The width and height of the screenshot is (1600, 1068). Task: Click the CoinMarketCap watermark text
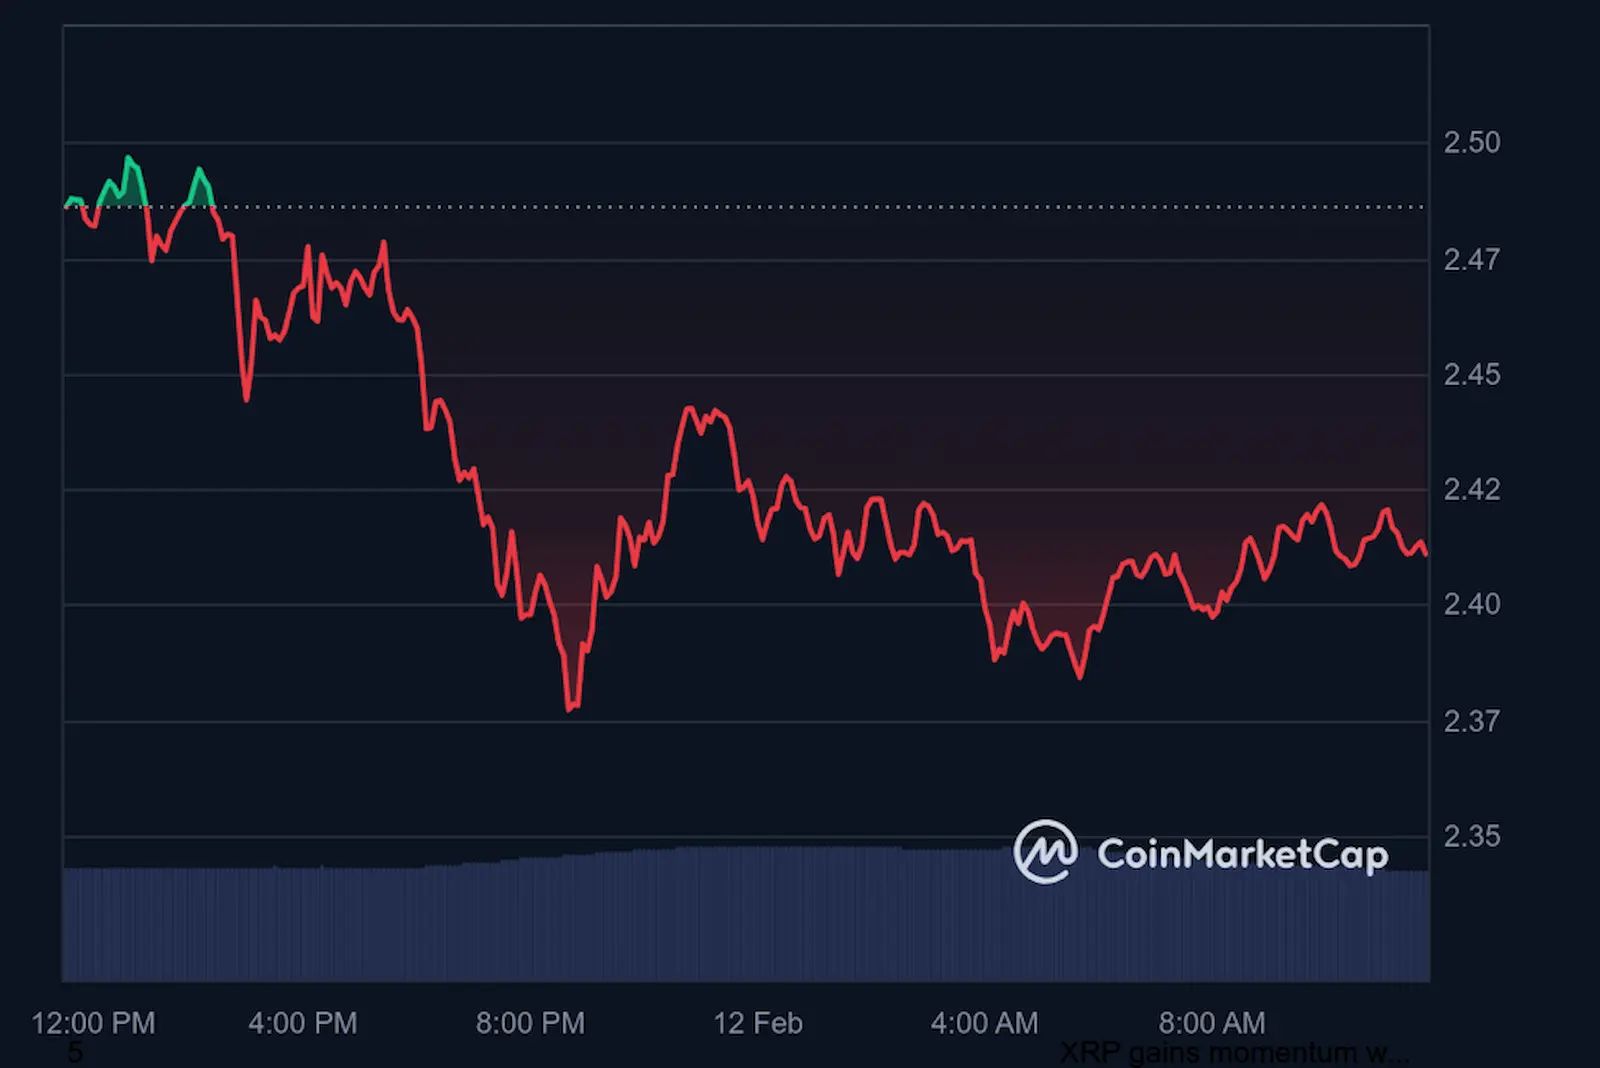1242,854
